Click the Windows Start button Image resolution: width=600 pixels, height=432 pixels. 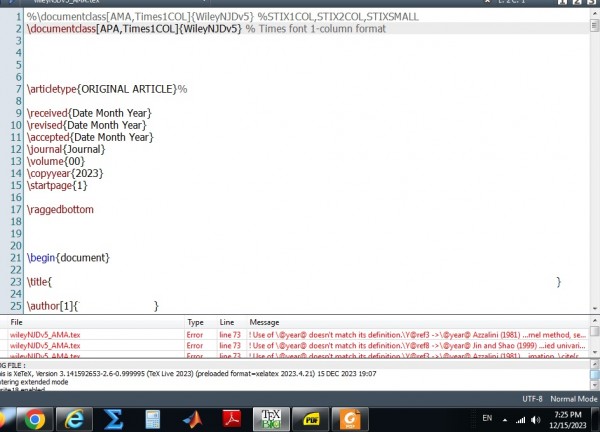pos(5,418)
